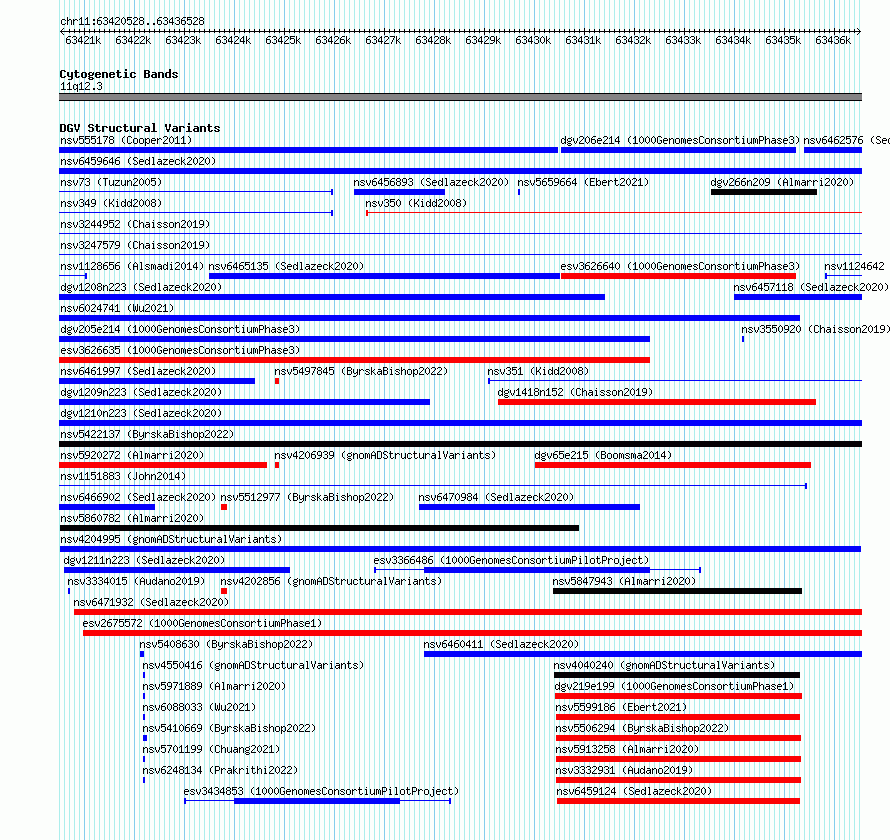Image resolution: width=890 pixels, height=840 pixels.
Task: Select the red nsv5599186 (Ebert2021) bar
Action: [x=678, y=717]
